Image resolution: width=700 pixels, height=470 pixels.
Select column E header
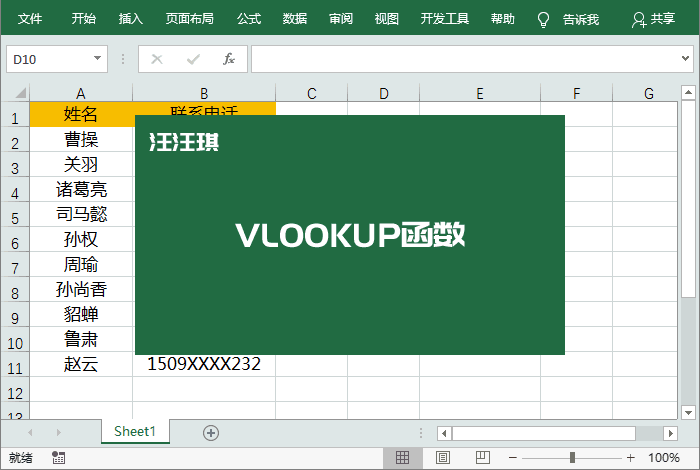tap(480, 93)
